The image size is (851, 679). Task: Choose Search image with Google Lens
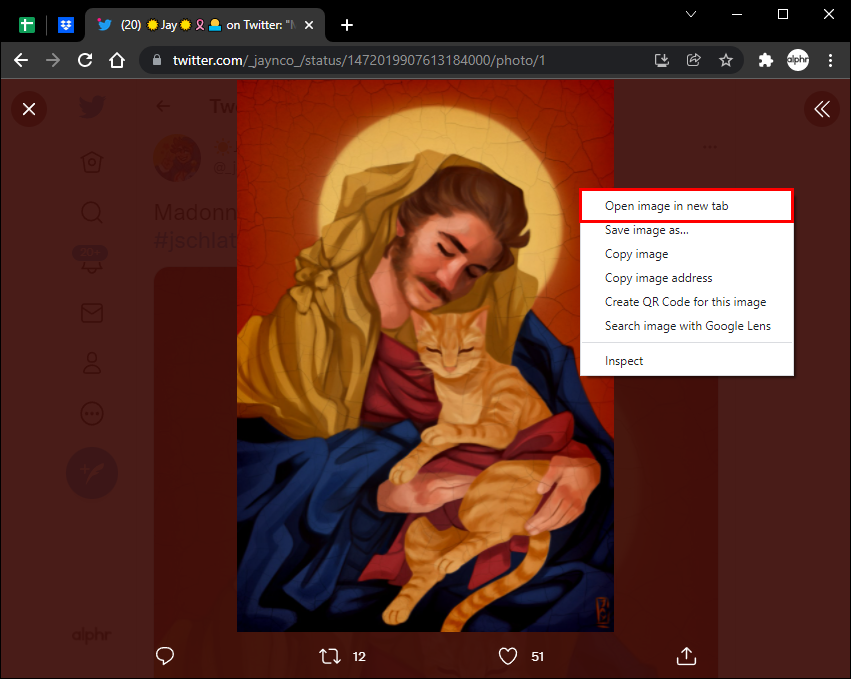[x=686, y=325]
